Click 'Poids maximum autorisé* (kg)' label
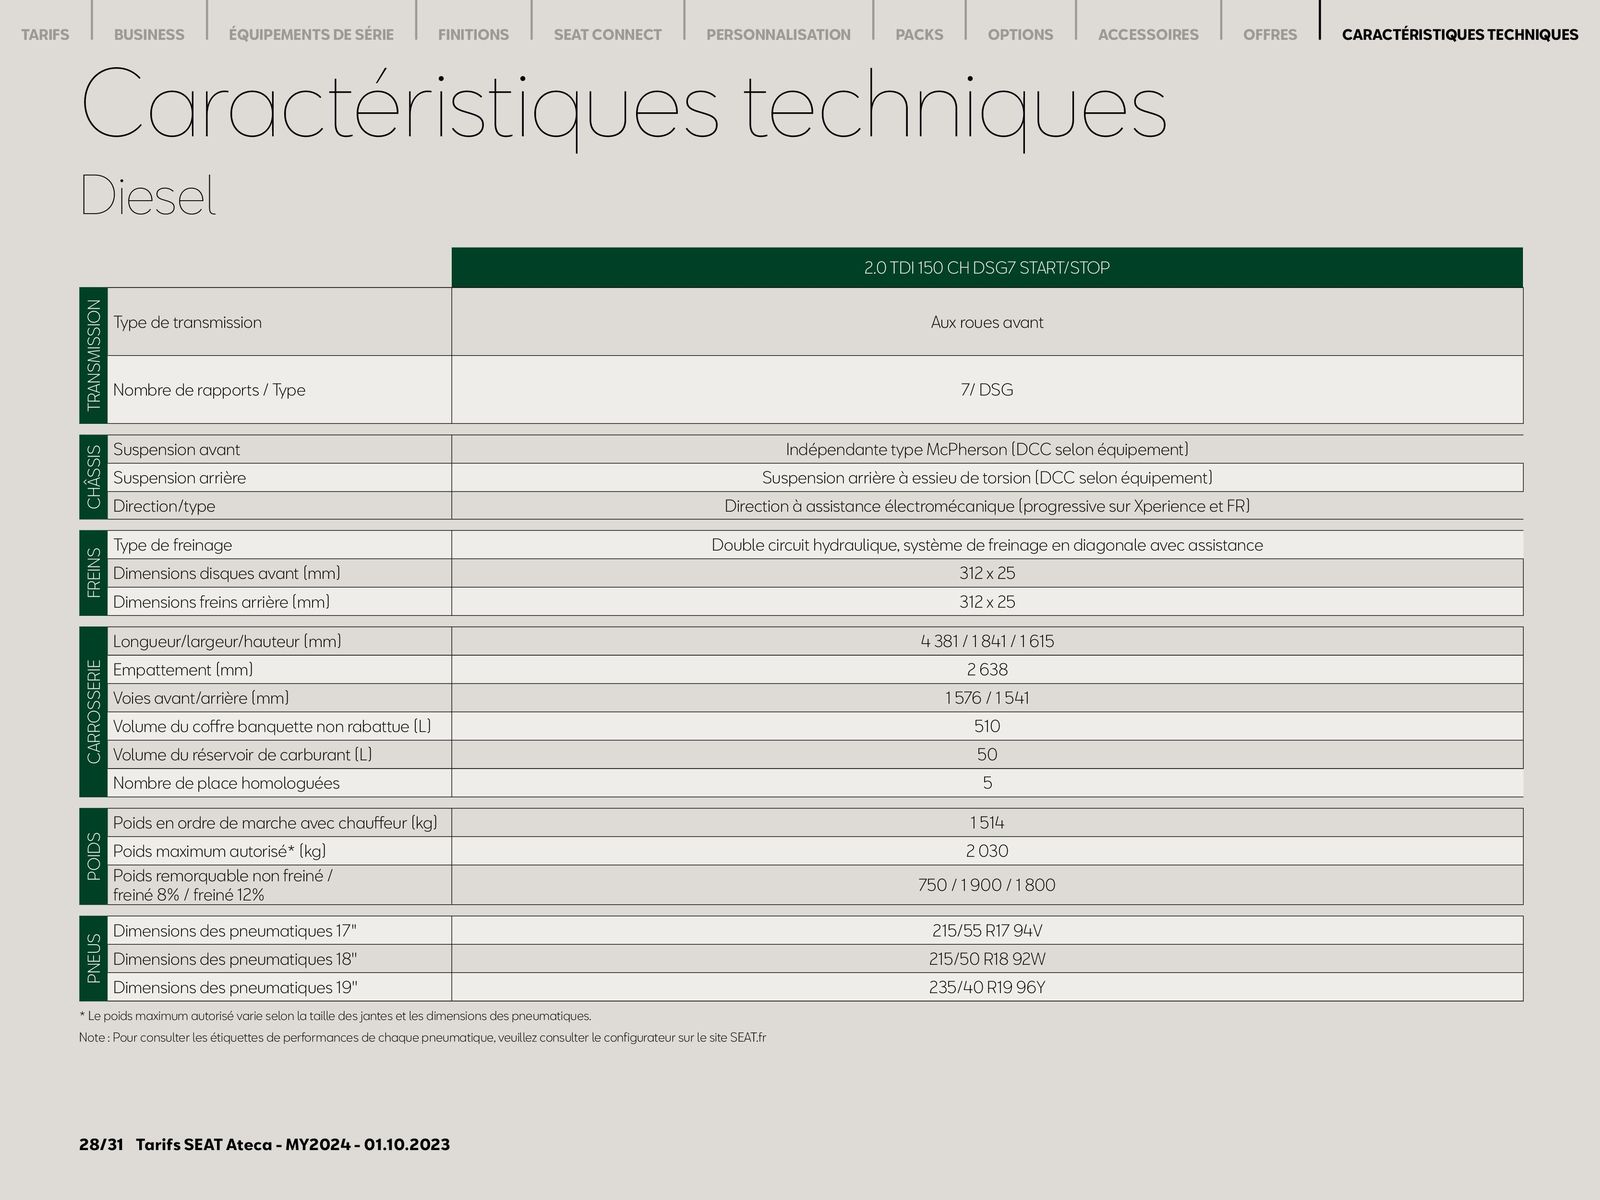This screenshot has width=1600, height=1200. coord(219,851)
